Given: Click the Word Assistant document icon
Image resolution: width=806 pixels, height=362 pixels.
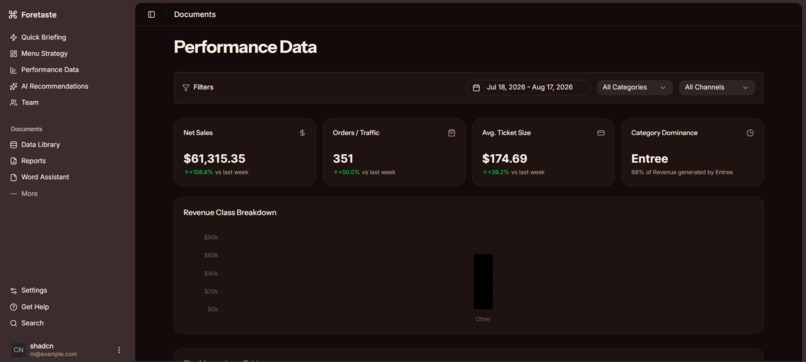Looking at the screenshot, I should [x=13, y=177].
